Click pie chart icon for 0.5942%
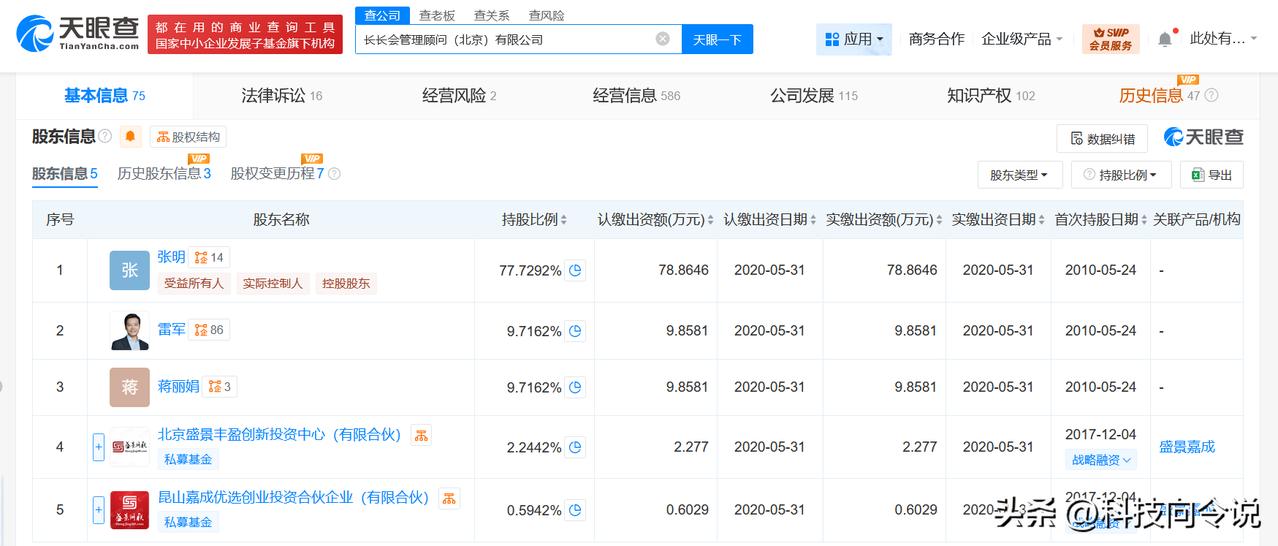This screenshot has height=546, width=1278. pyautogui.click(x=575, y=510)
